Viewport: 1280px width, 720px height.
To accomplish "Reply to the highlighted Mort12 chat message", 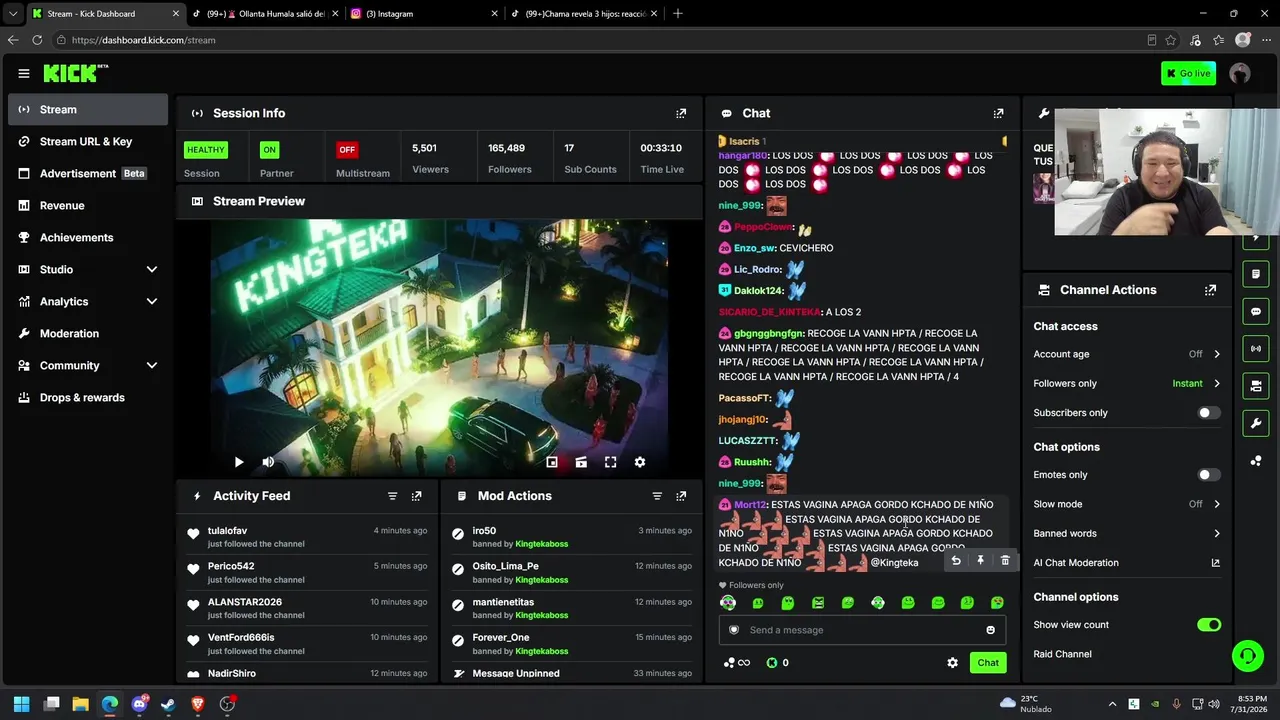I will coord(956,561).
